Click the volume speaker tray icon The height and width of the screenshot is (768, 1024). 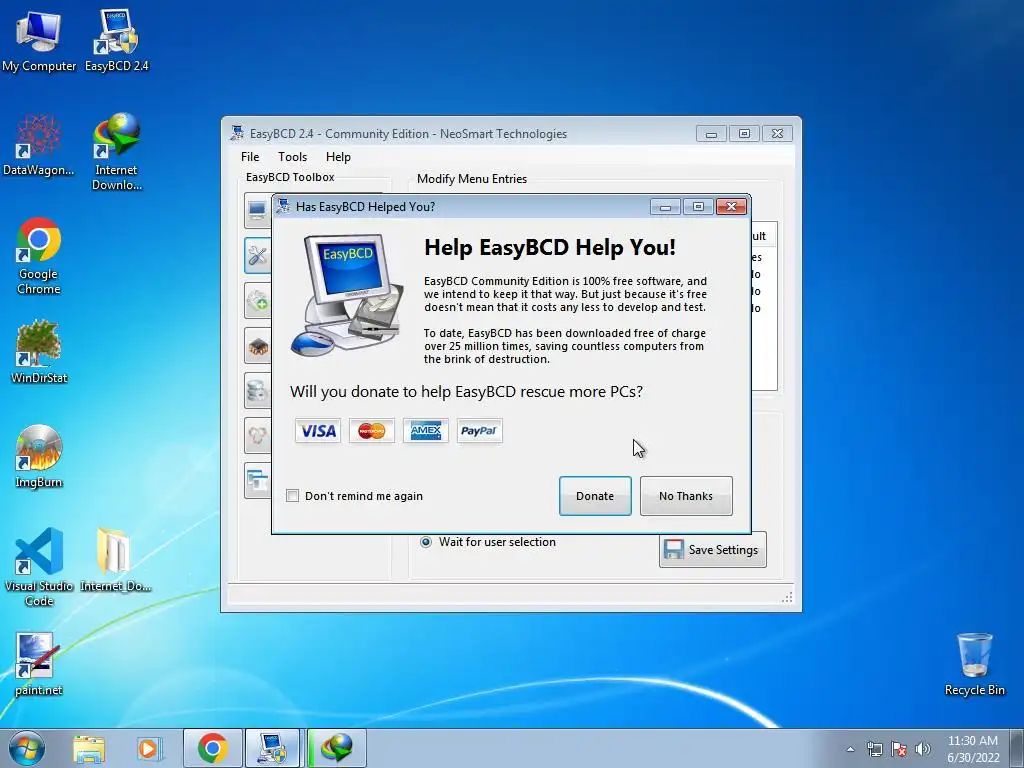tap(923, 749)
